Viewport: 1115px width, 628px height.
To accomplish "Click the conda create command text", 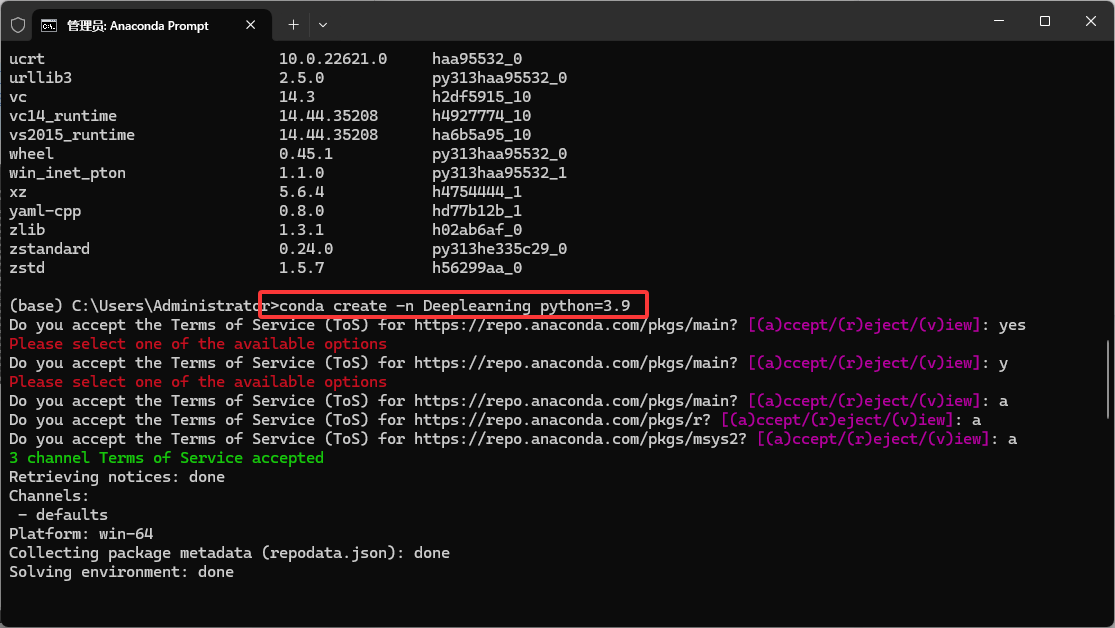I will click(x=455, y=306).
